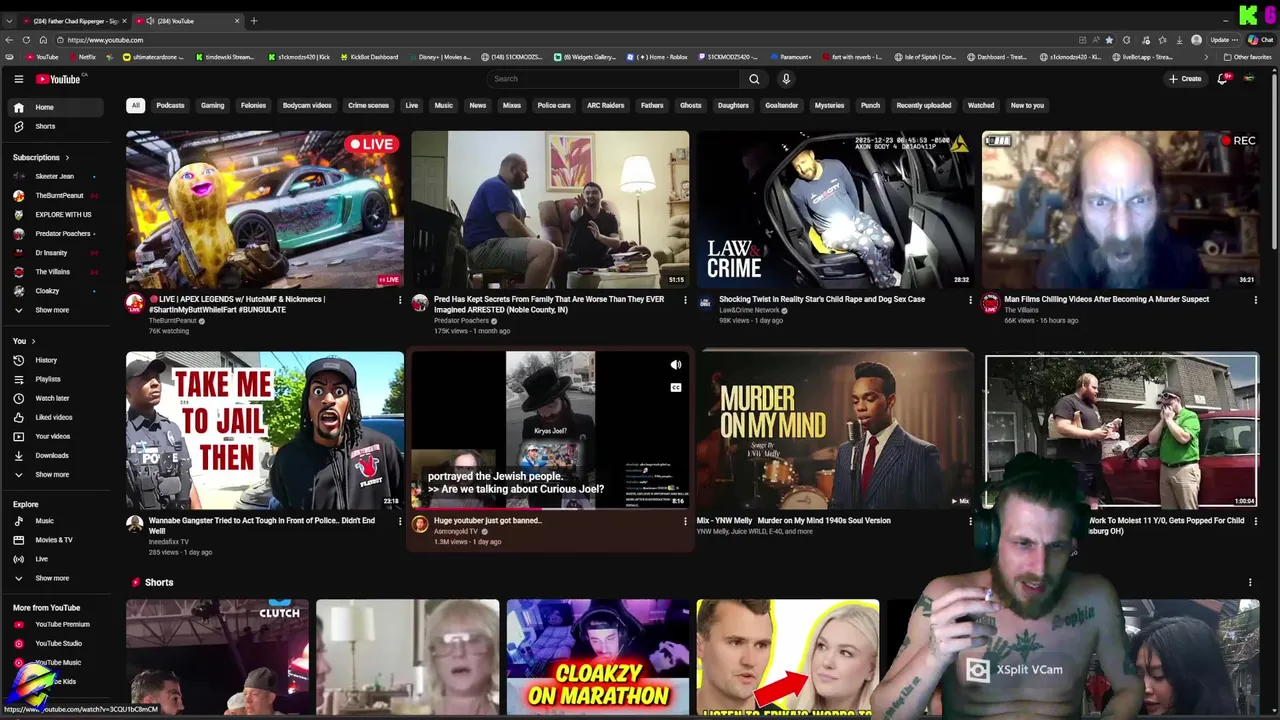
Task: Open Law&Crime Network channel link
Action: click(x=749, y=310)
